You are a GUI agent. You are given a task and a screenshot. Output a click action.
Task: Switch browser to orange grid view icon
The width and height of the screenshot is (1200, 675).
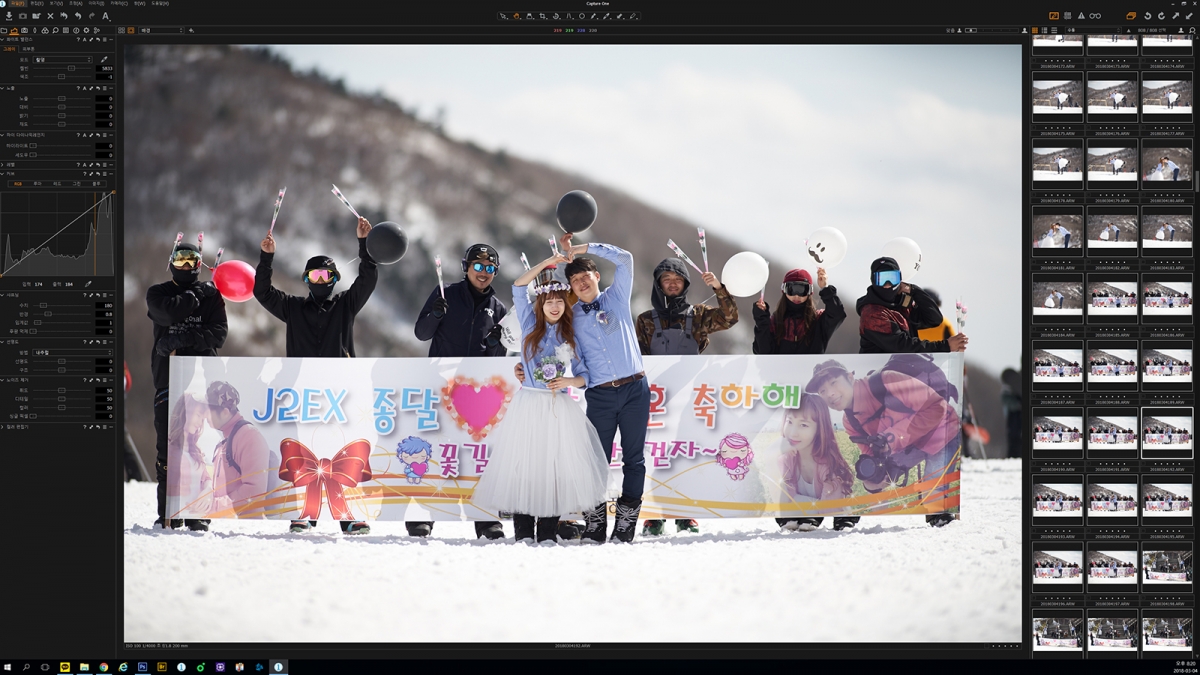[x=1035, y=30]
